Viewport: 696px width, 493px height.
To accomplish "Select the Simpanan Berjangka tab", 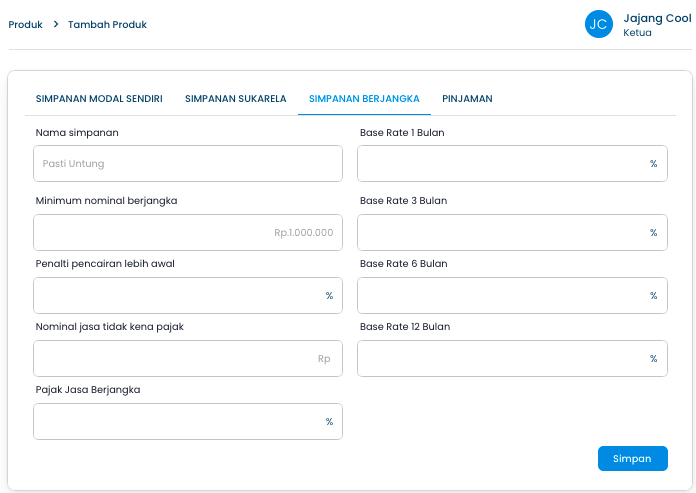I will [364, 99].
